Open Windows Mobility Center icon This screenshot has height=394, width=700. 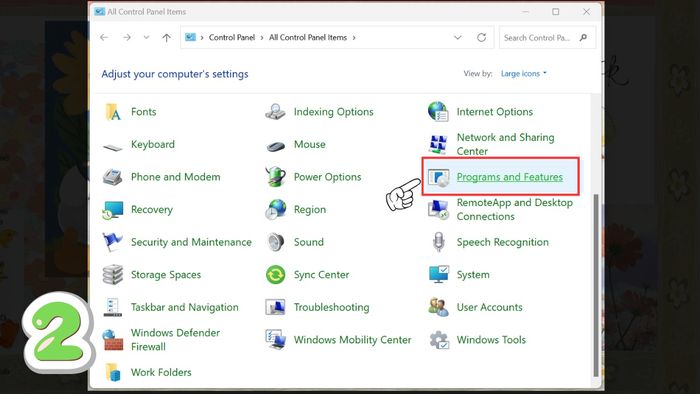coord(275,340)
